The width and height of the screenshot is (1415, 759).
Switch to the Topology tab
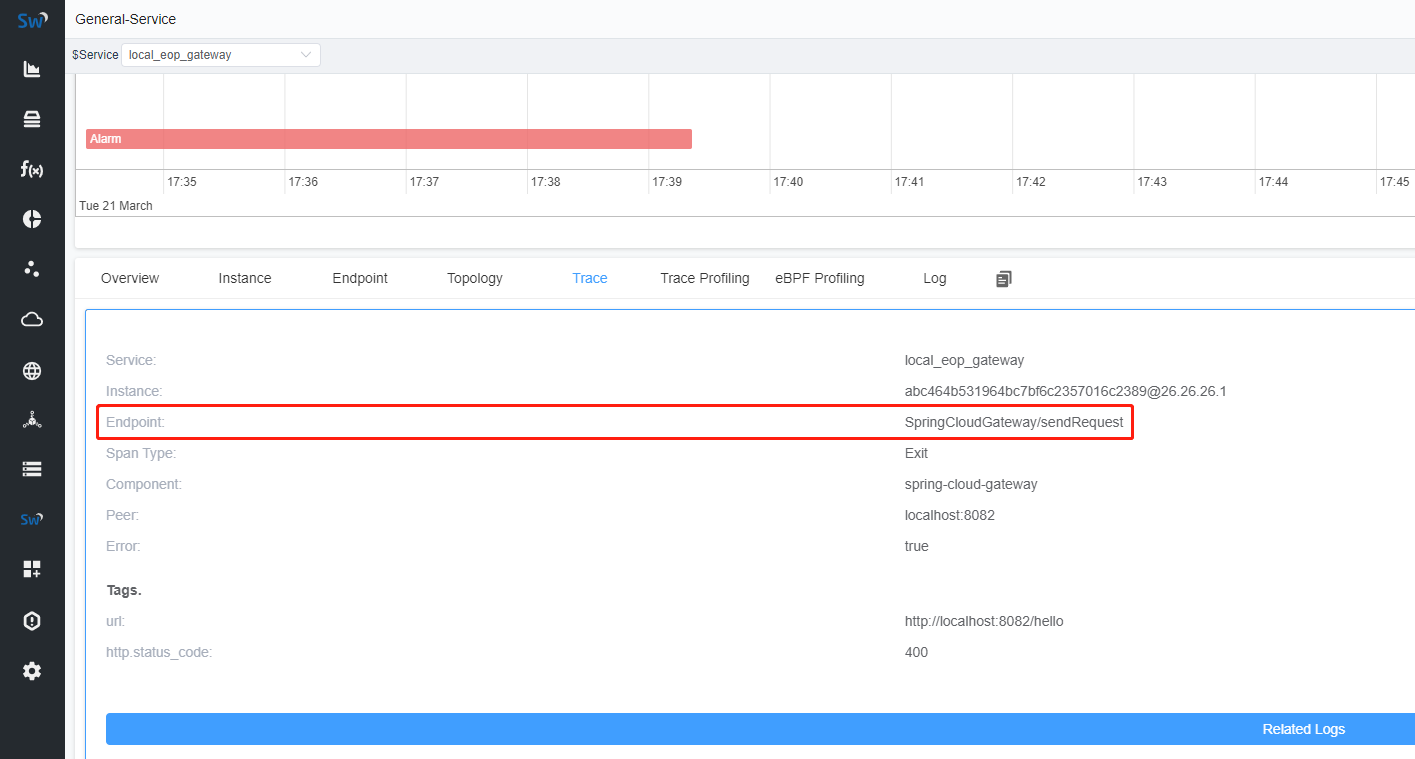pos(474,278)
